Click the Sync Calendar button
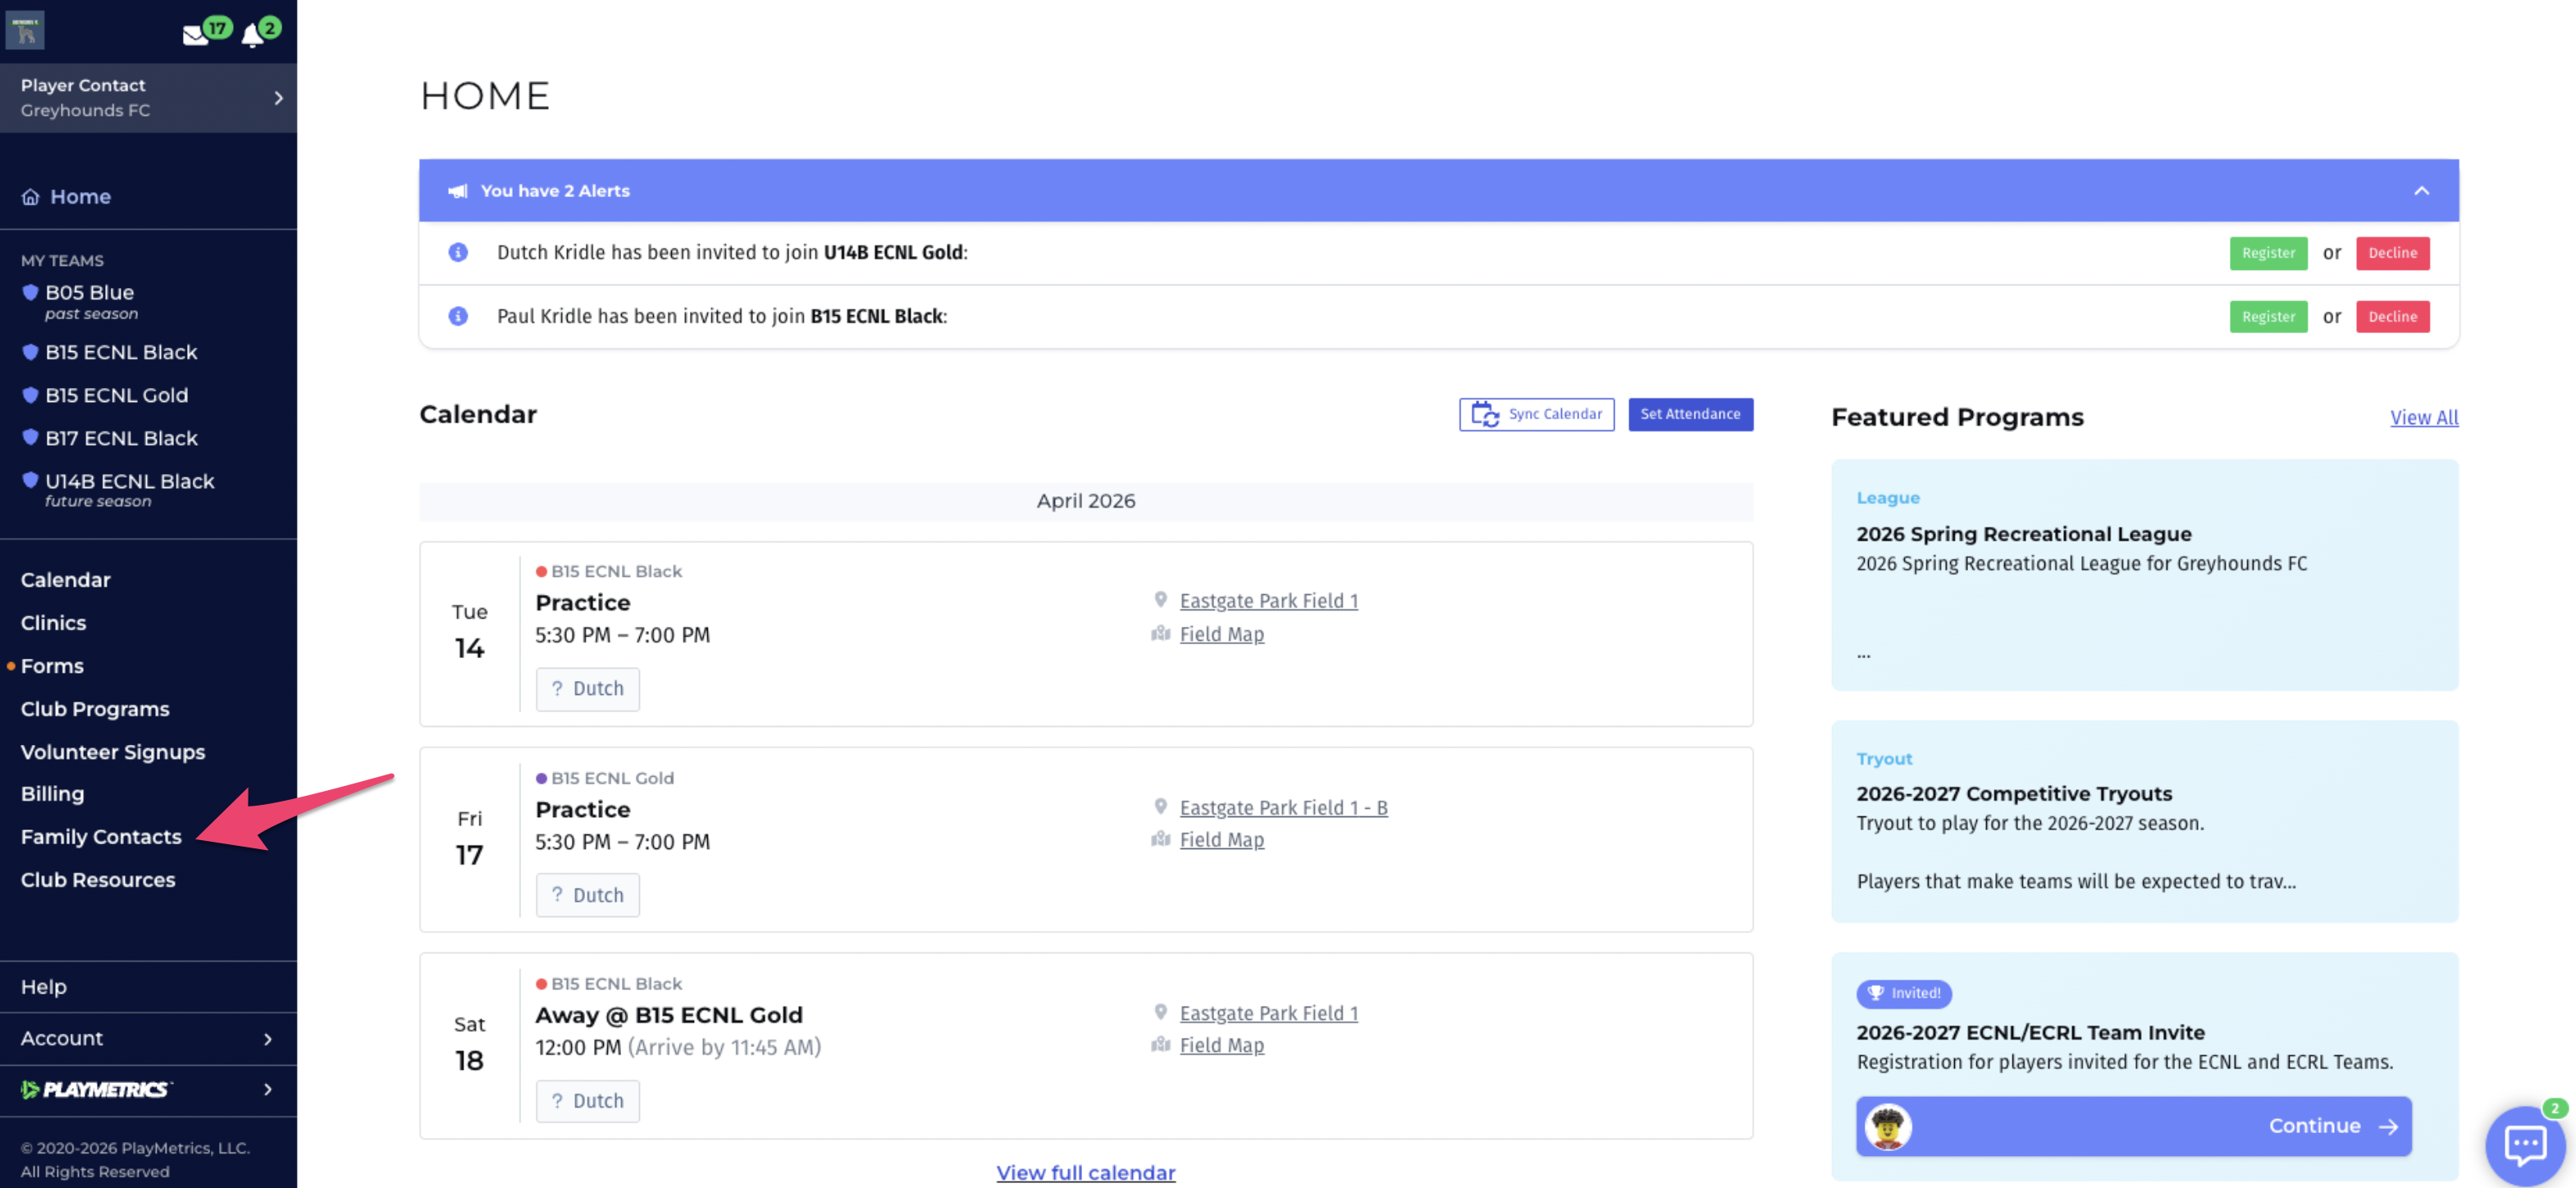The height and width of the screenshot is (1188, 2576). click(1536, 414)
